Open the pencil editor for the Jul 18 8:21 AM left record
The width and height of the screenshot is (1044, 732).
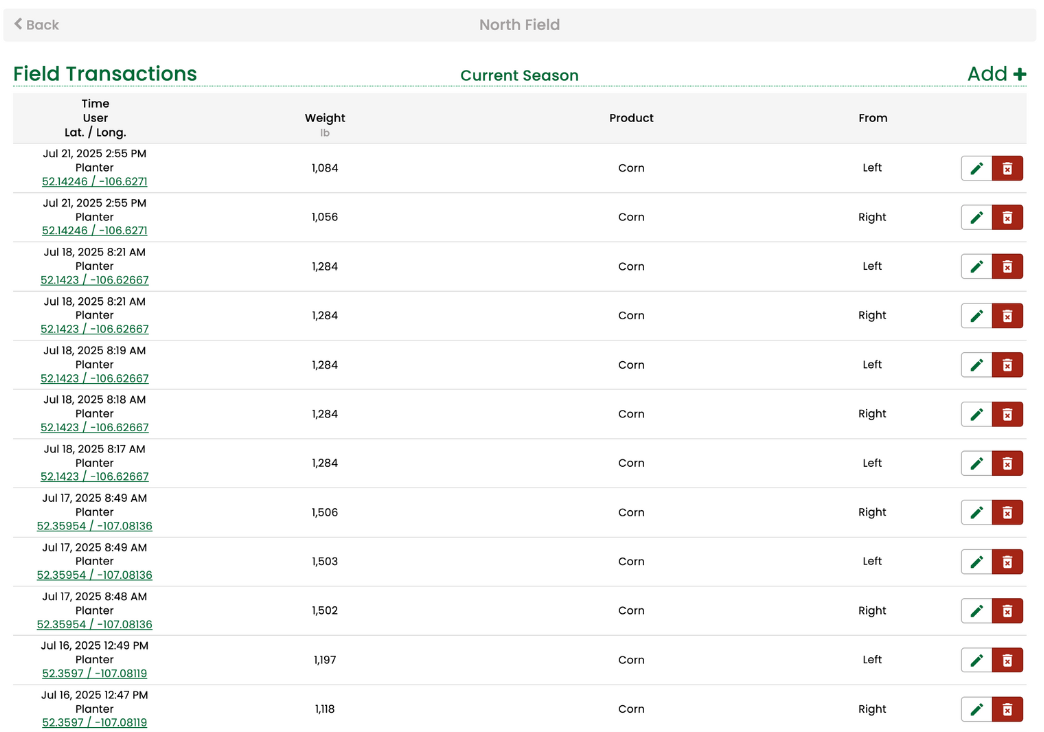[x=977, y=266]
